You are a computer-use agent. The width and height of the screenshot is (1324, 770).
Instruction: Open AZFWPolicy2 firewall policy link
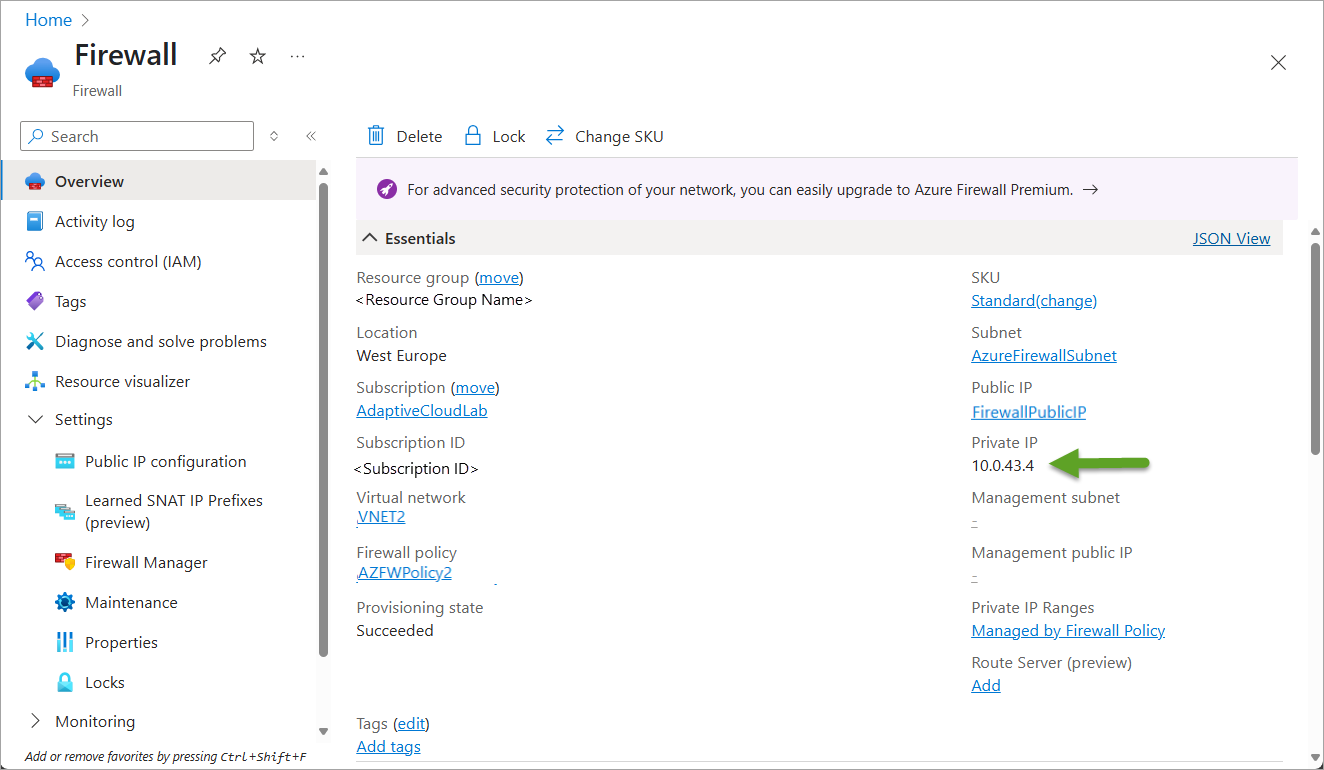(404, 572)
